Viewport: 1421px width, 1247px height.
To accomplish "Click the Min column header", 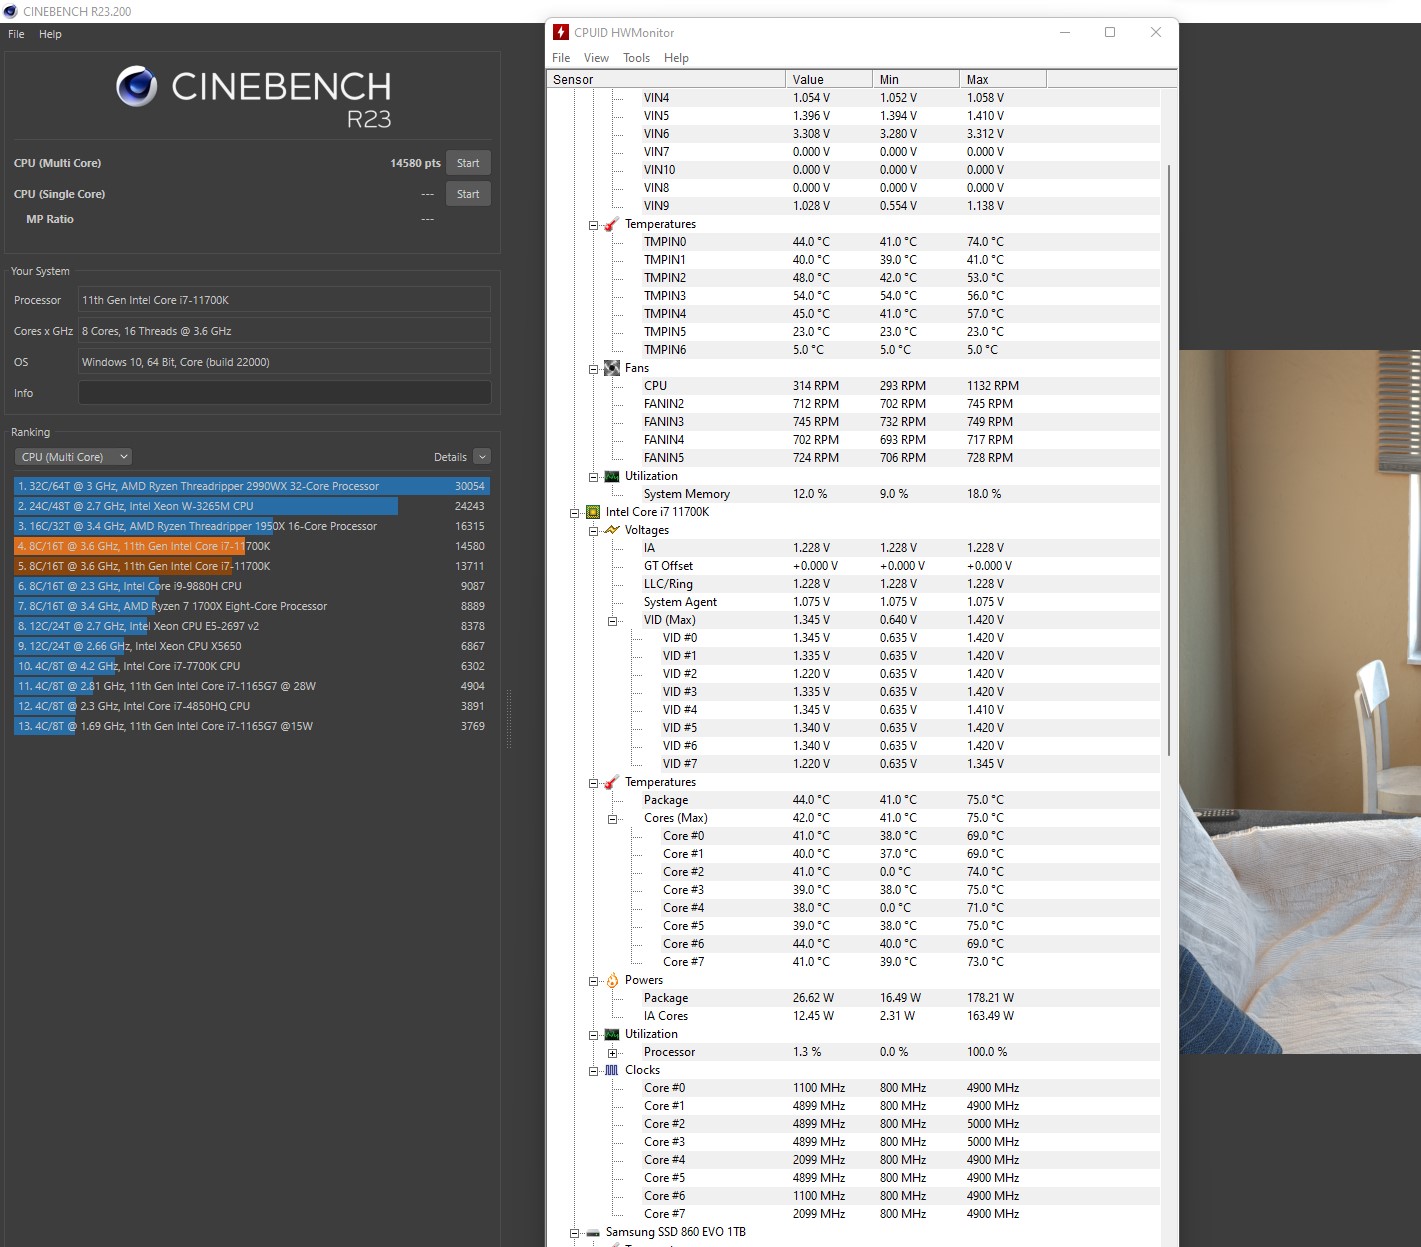I will (x=916, y=79).
